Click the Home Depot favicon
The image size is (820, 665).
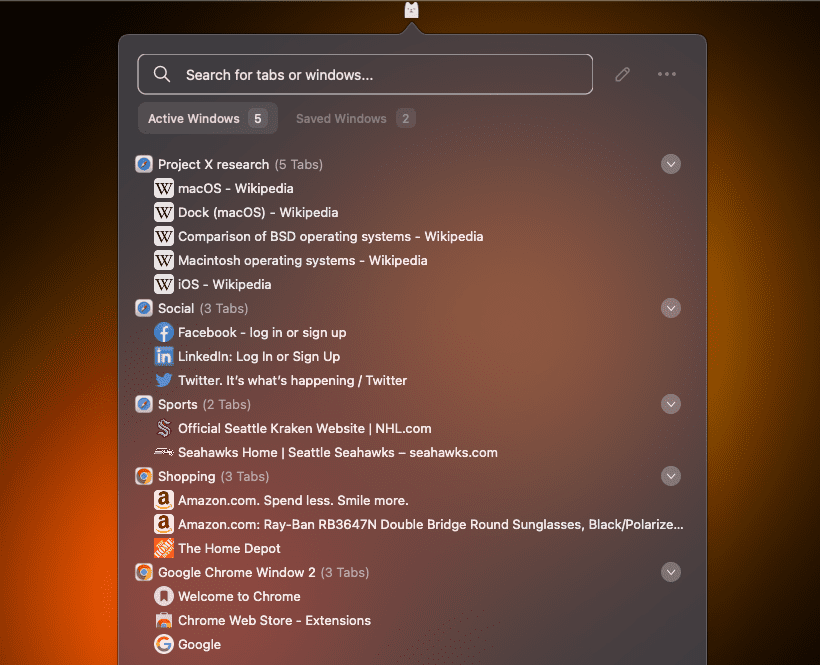click(x=164, y=548)
